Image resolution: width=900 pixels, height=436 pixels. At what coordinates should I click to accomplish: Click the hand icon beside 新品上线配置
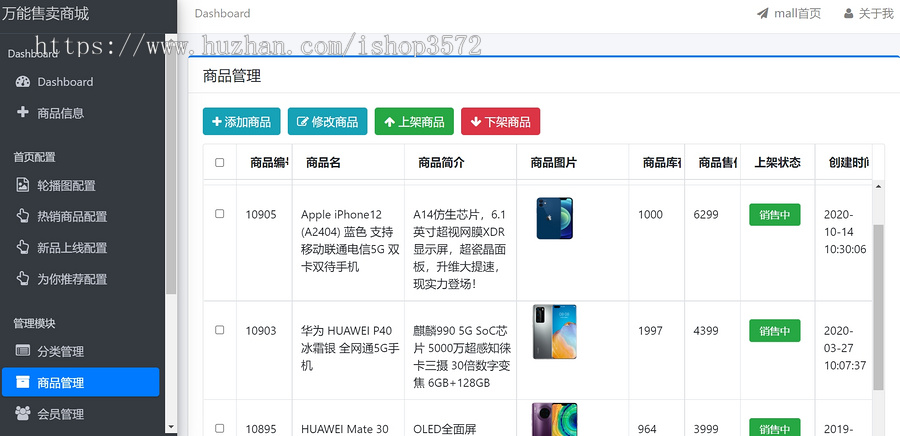22,247
